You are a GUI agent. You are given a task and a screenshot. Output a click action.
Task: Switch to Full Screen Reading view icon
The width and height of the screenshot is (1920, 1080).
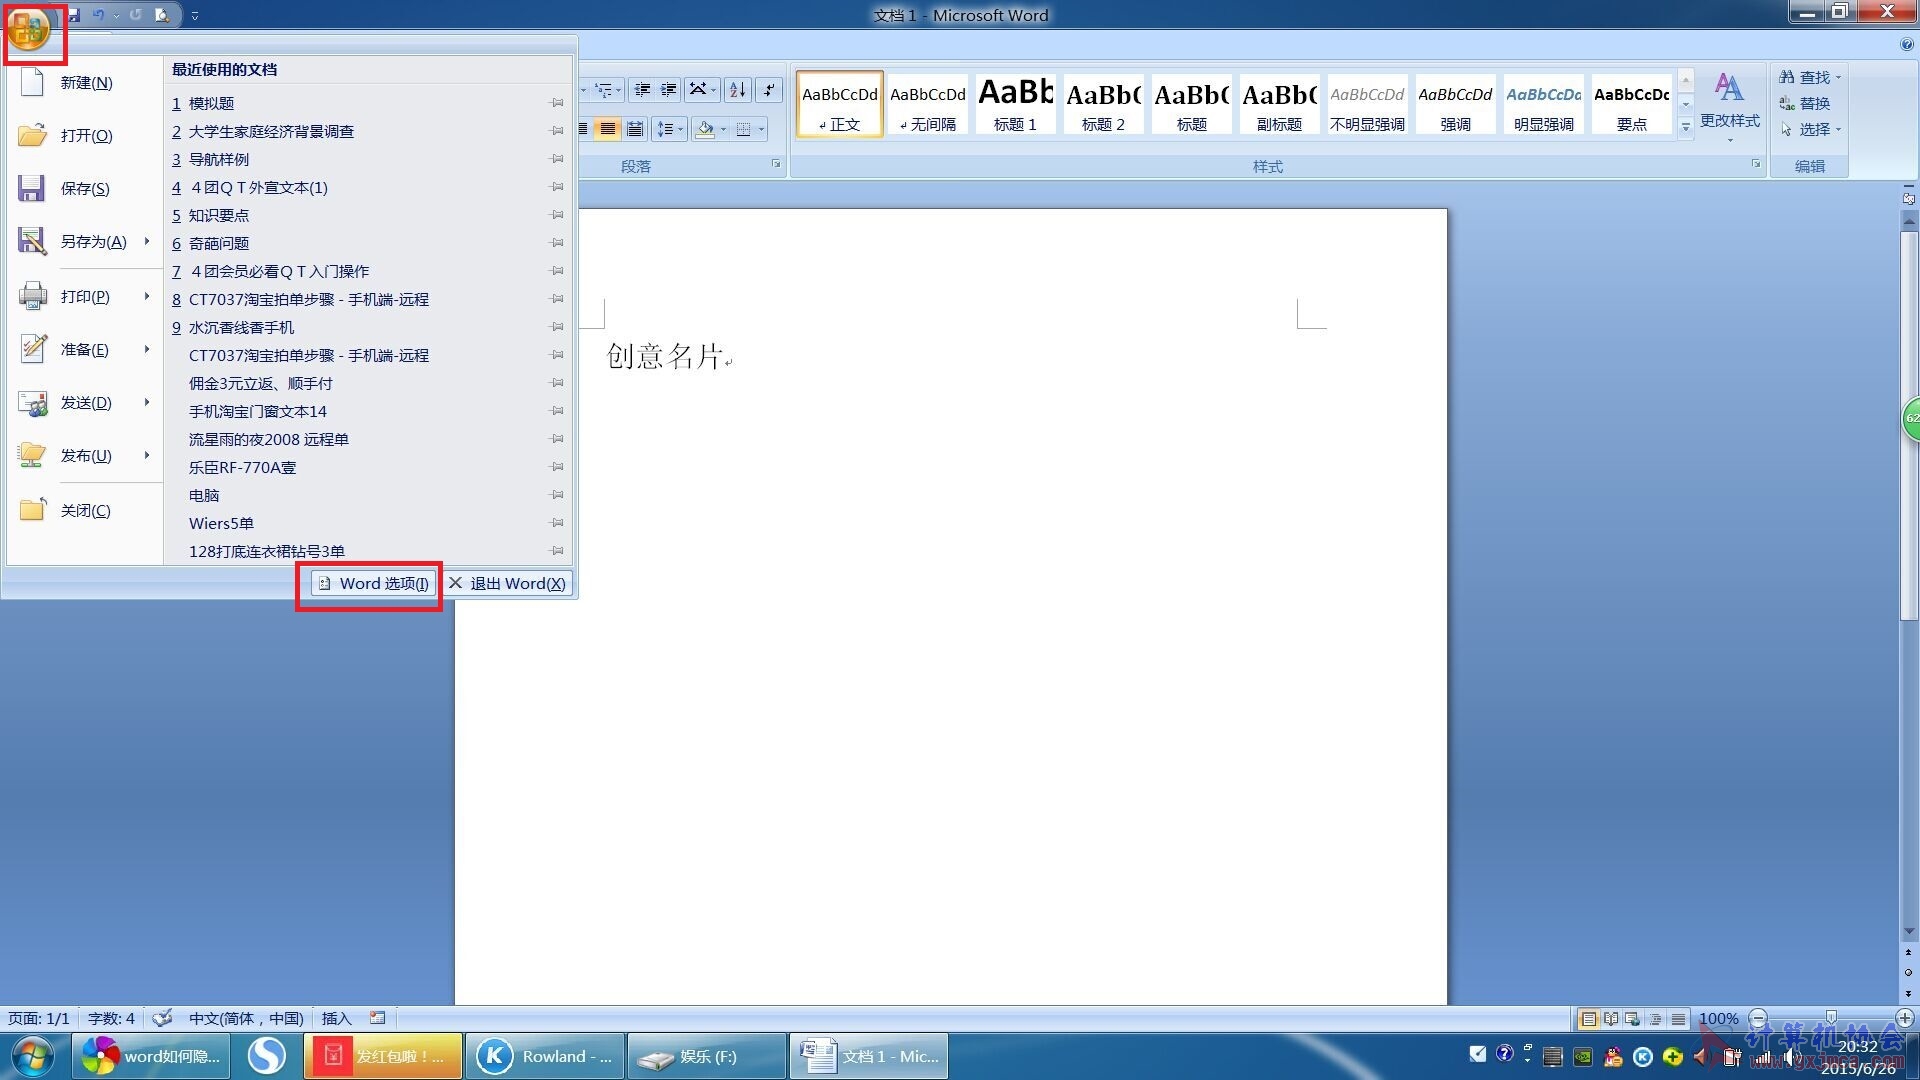tap(1611, 1019)
